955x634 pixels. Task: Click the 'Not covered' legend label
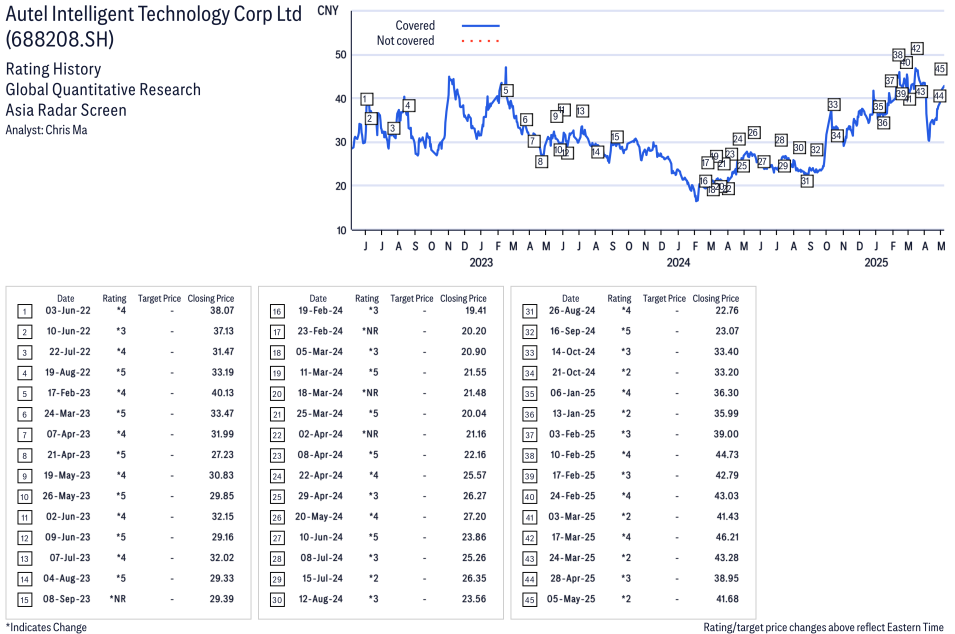coord(406,41)
